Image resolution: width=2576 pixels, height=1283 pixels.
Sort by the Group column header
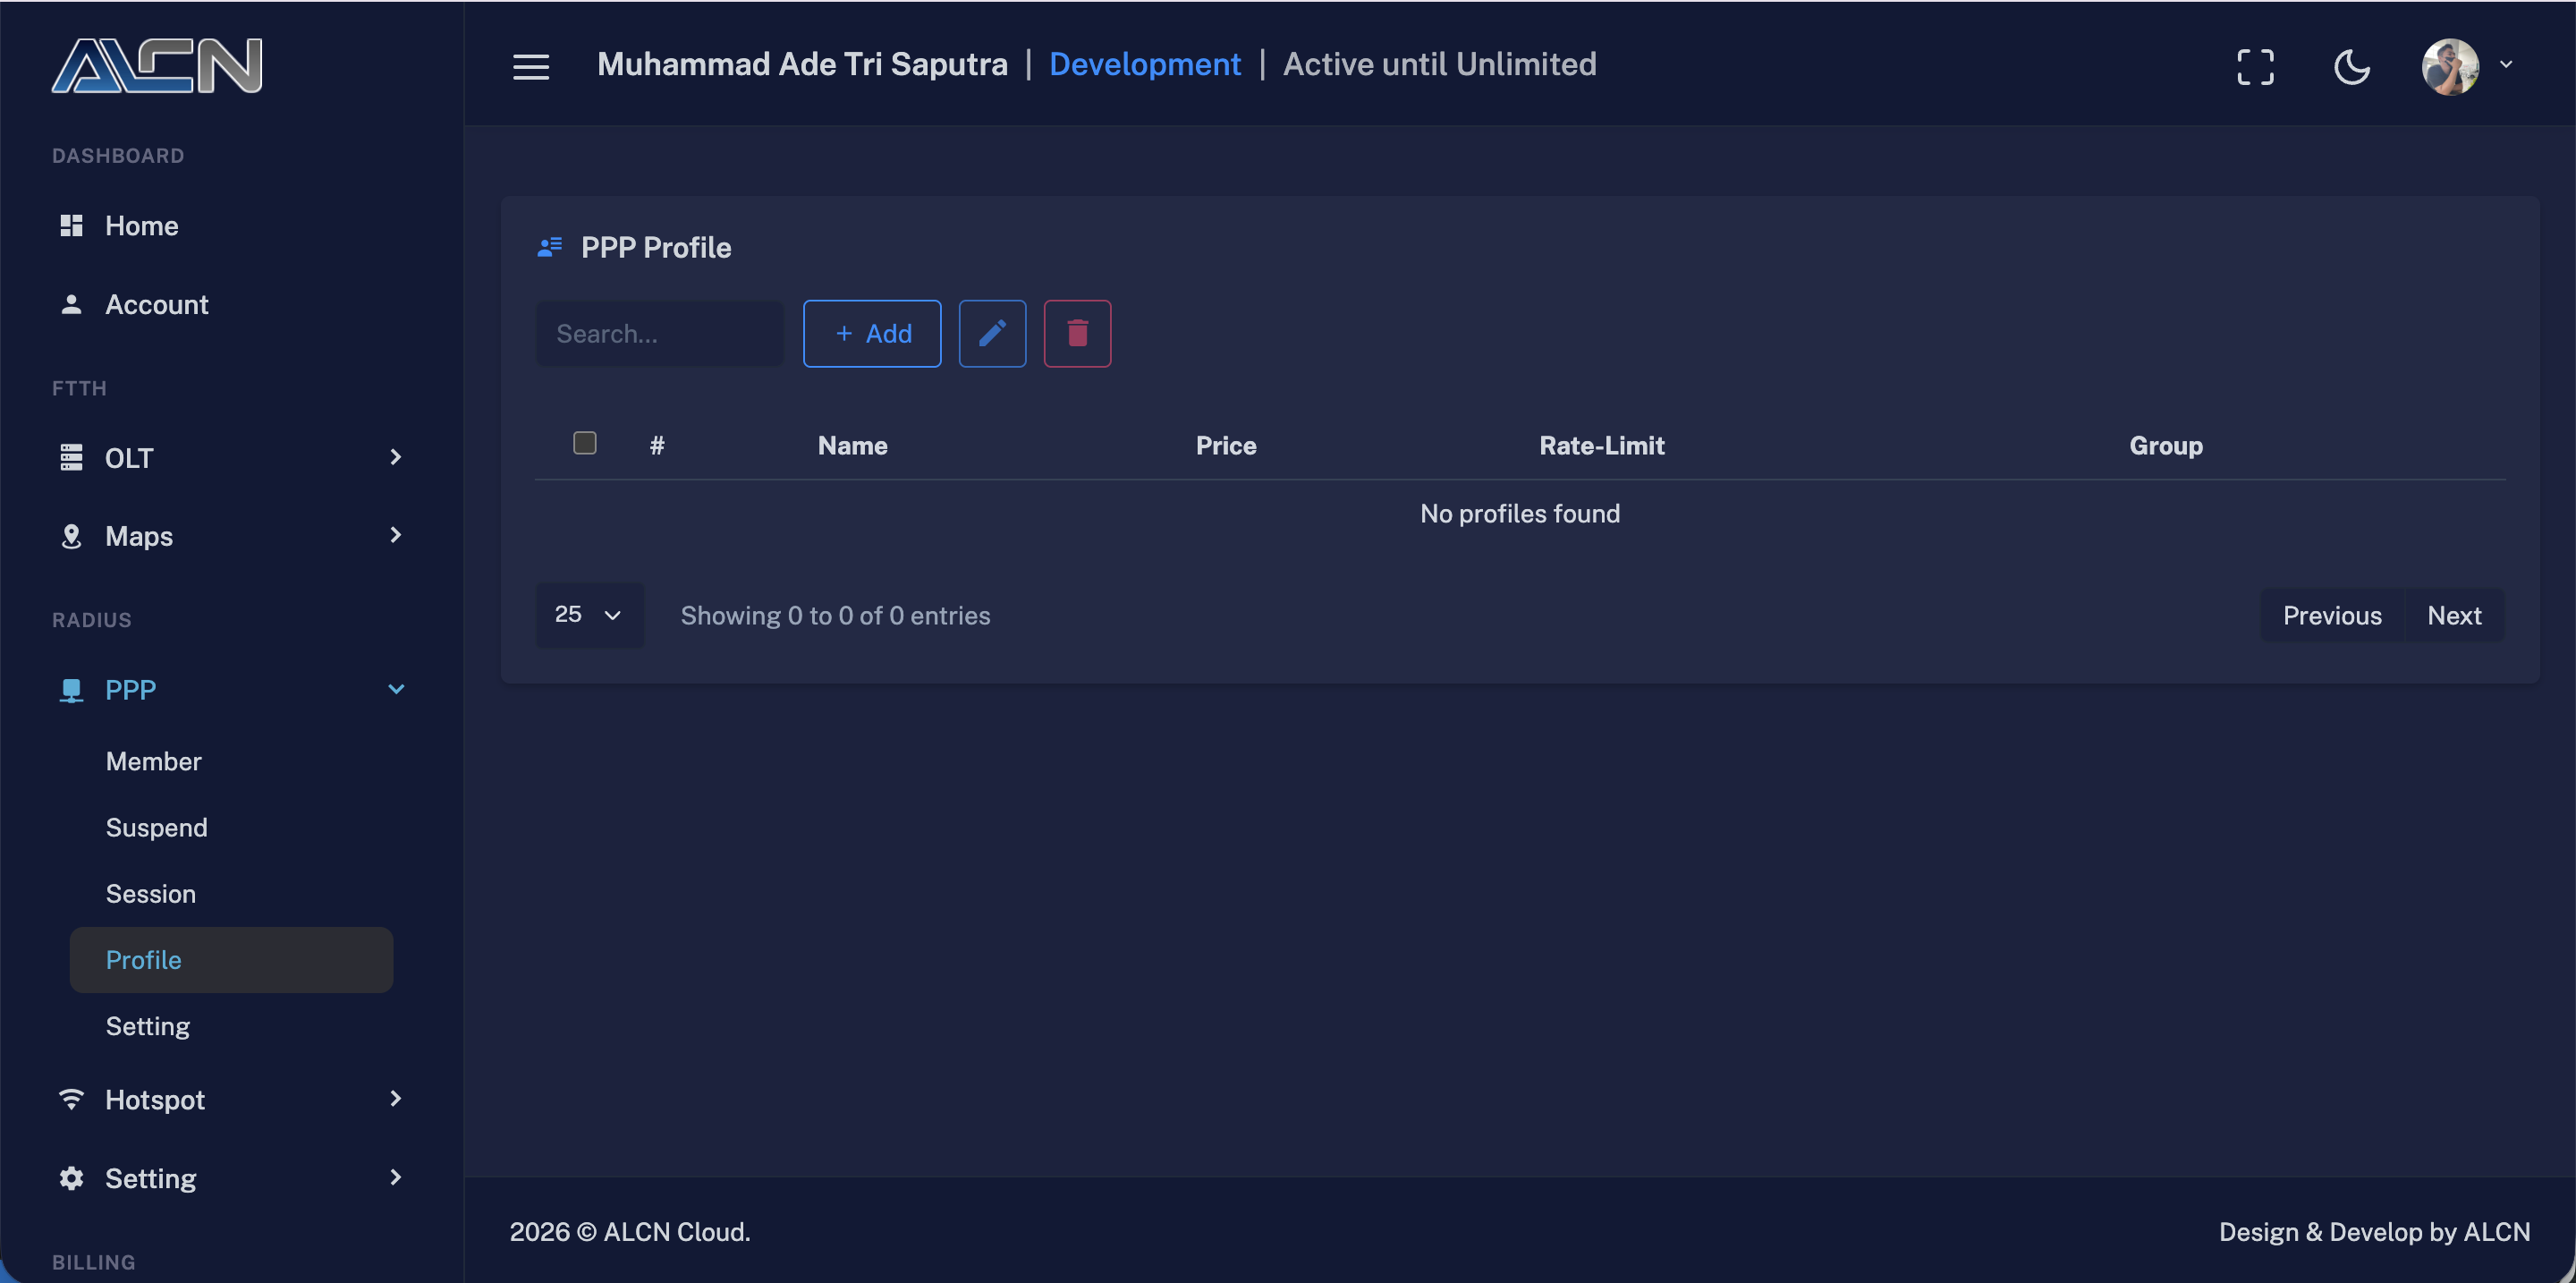tap(2166, 445)
